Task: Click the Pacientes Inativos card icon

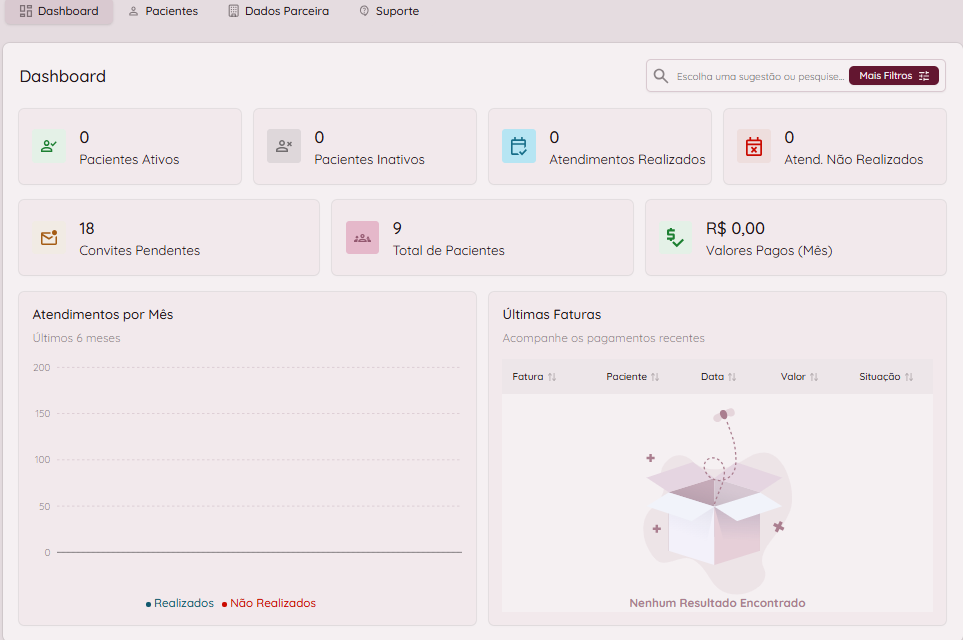Action: [284, 146]
